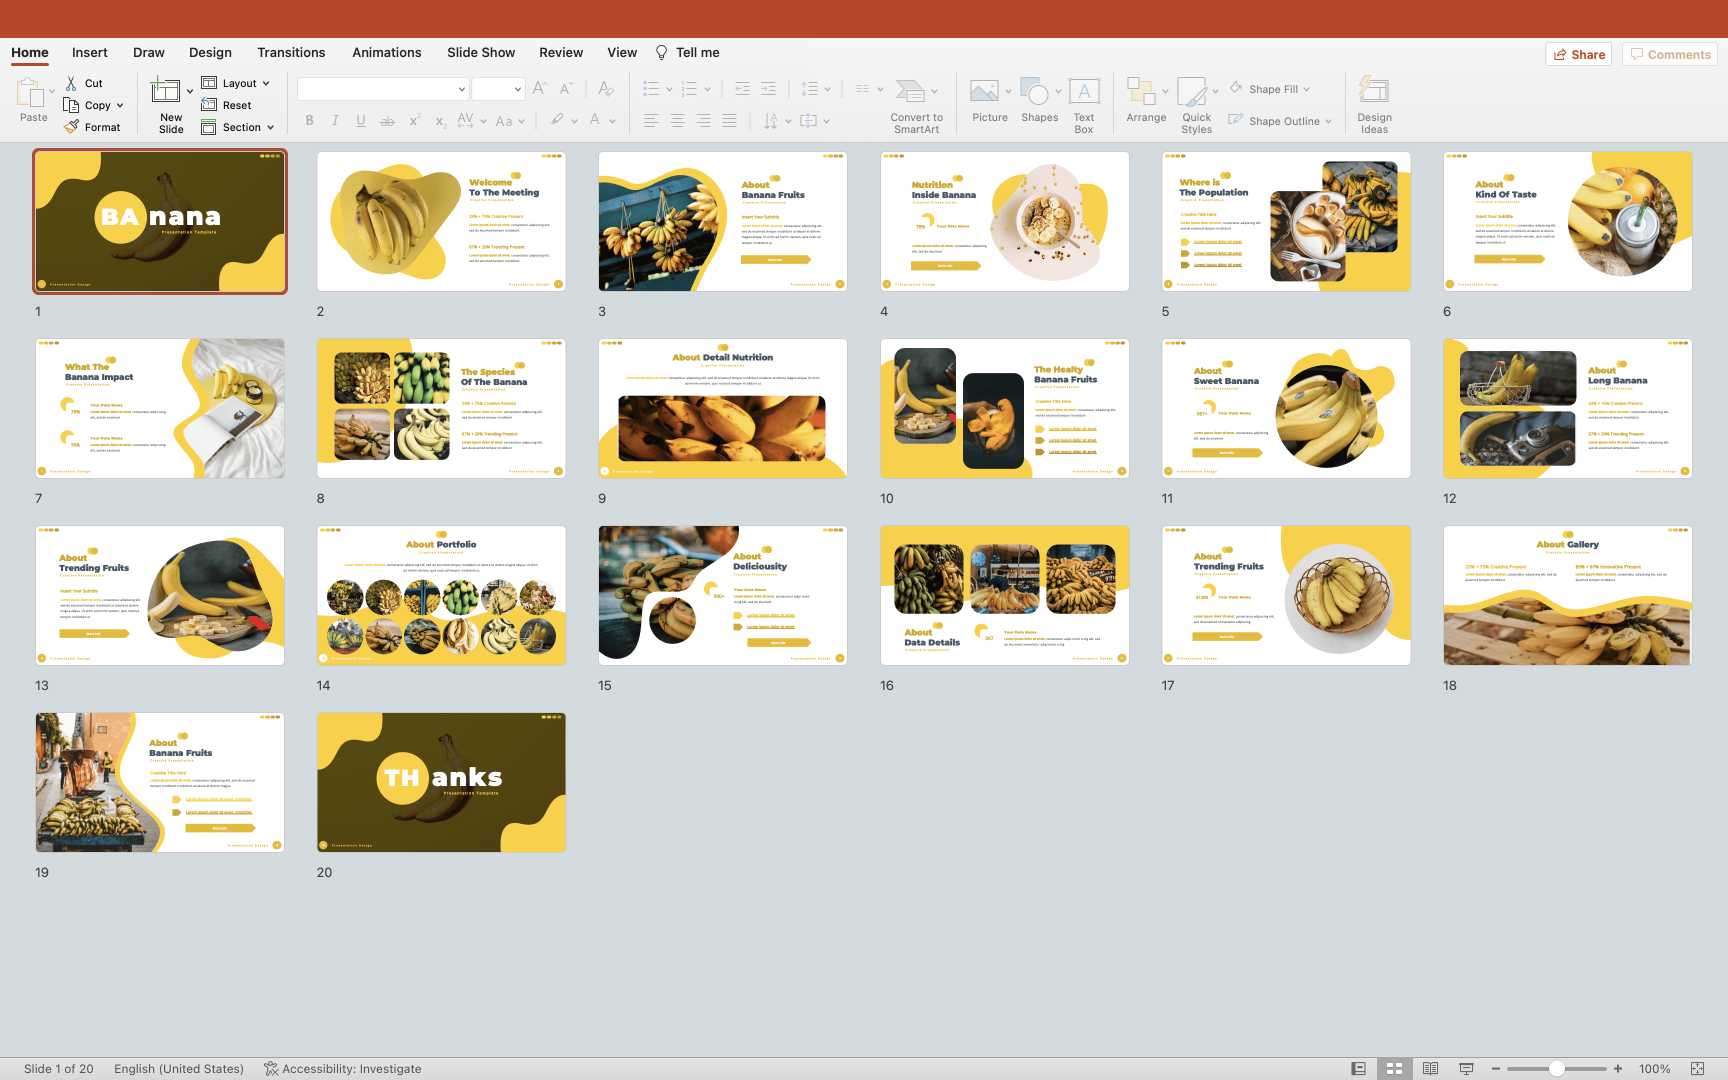Open Quick Styles gallery

pyautogui.click(x=1192, y=92)
